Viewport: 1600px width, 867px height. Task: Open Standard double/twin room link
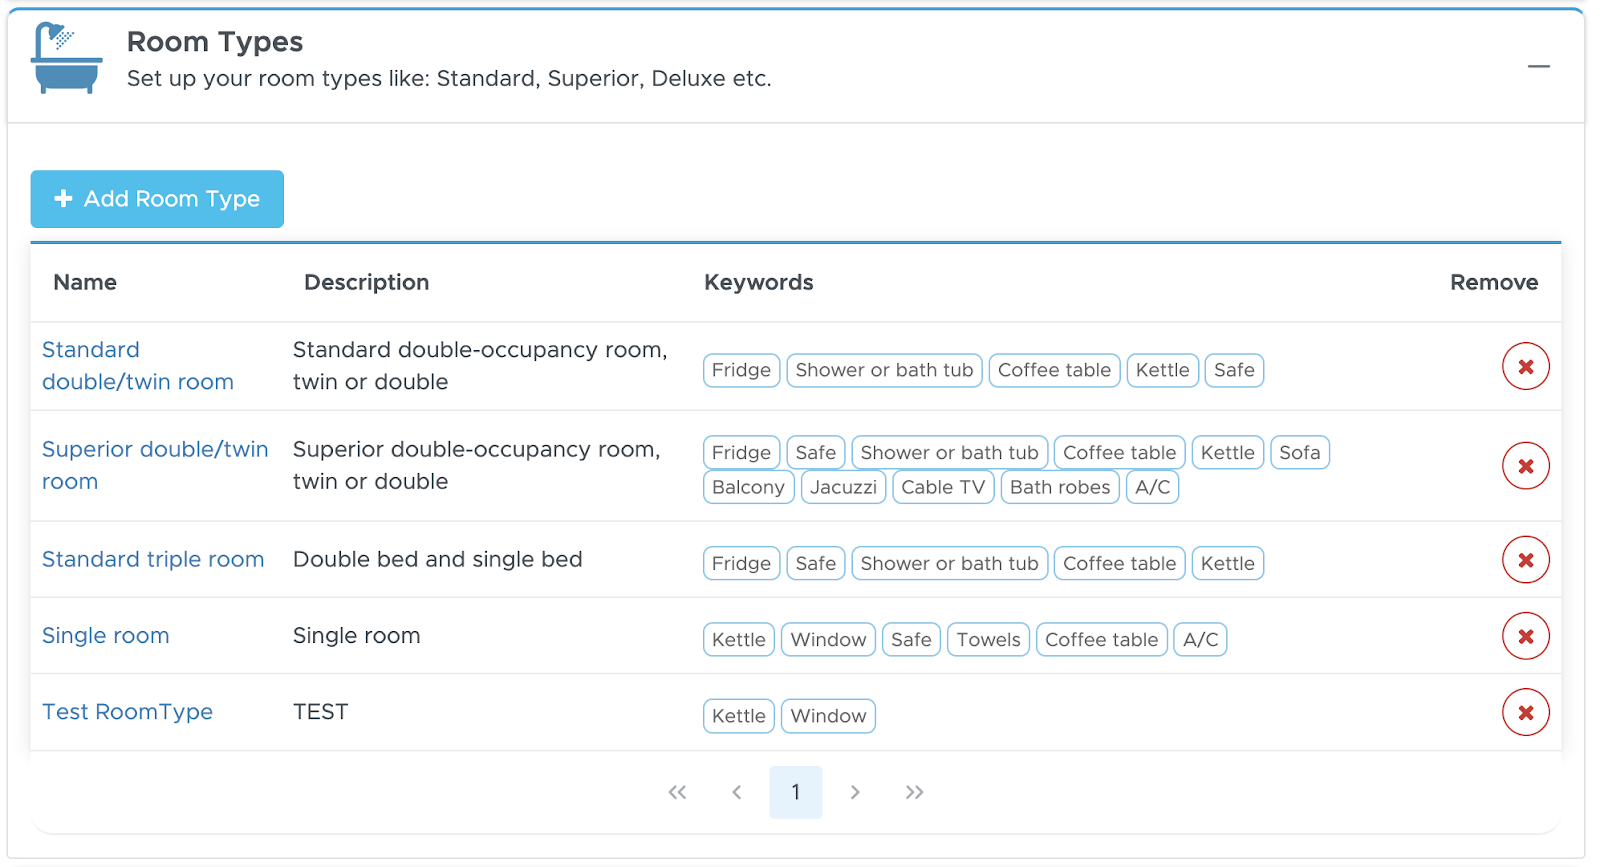pyautogui.click(x=138, y=366)
